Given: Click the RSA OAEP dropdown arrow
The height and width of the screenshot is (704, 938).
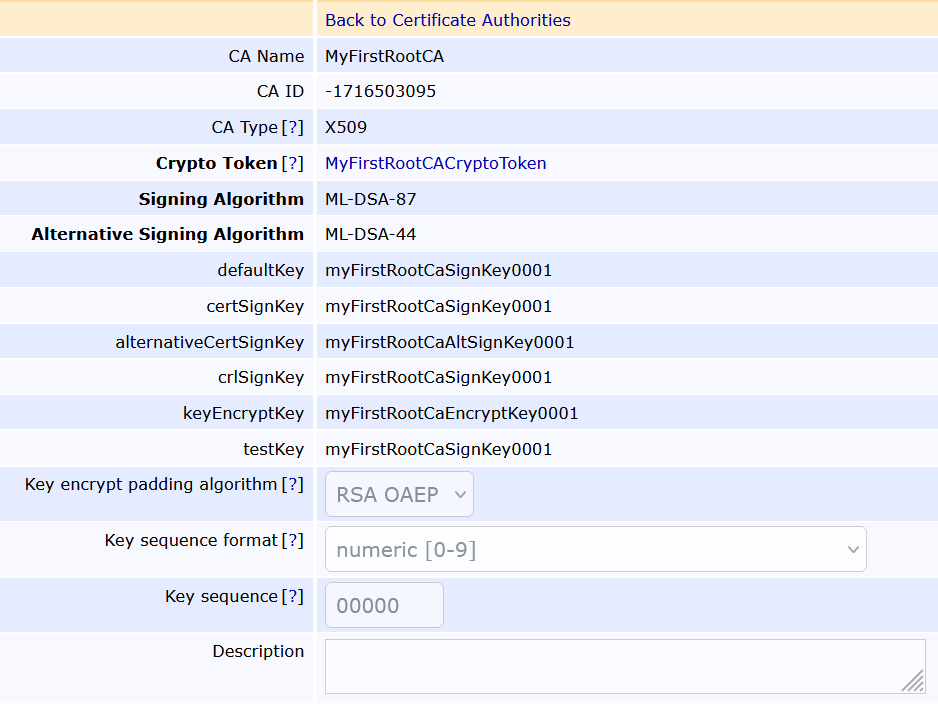Looking at the screenshot, I should pyautogui.click(x=458, y=493).
